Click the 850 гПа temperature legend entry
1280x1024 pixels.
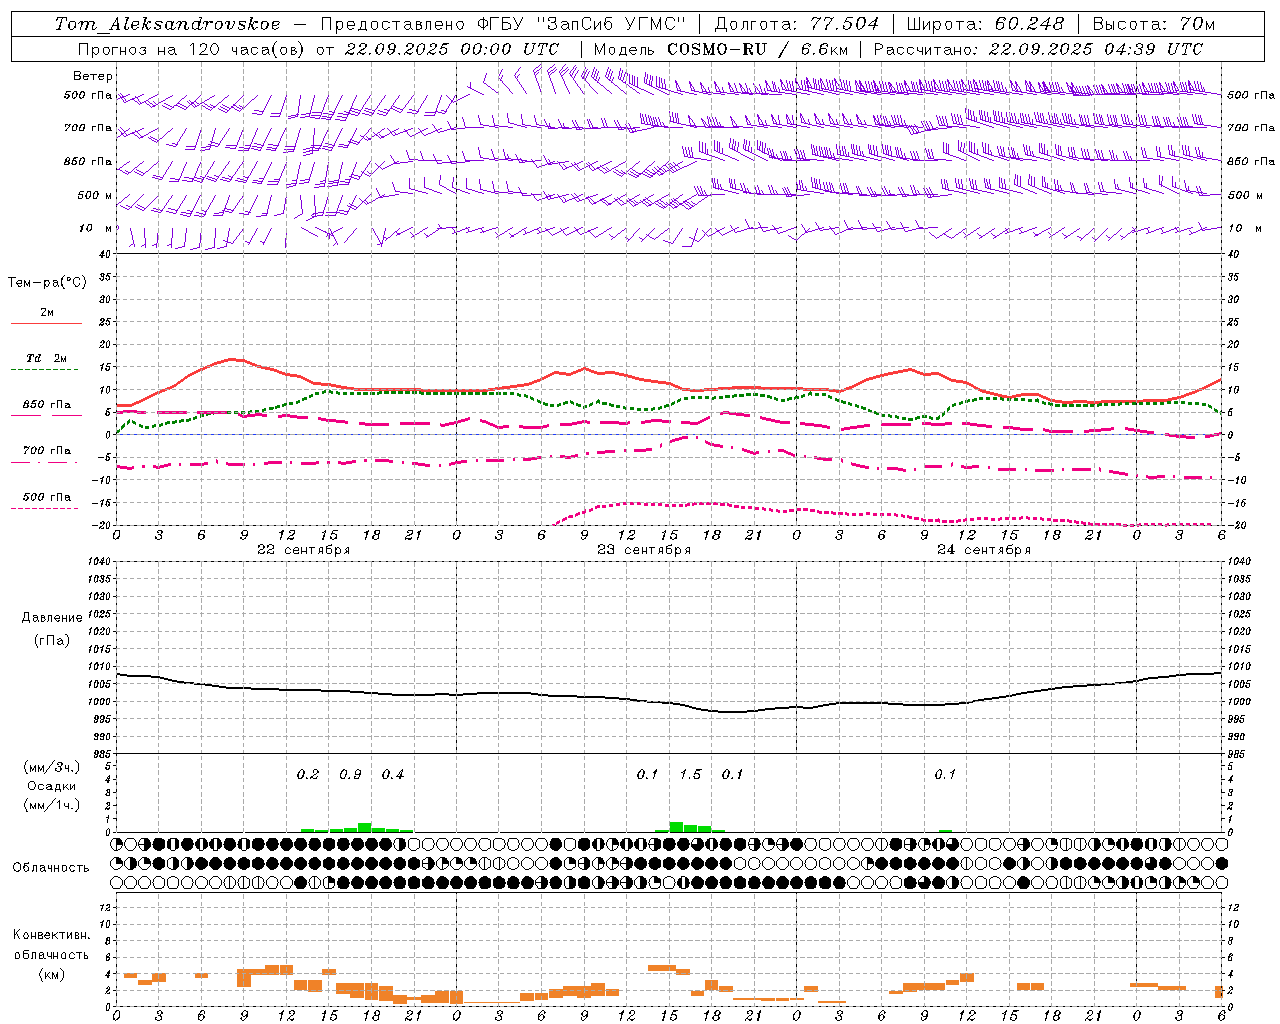pos(47,405)
